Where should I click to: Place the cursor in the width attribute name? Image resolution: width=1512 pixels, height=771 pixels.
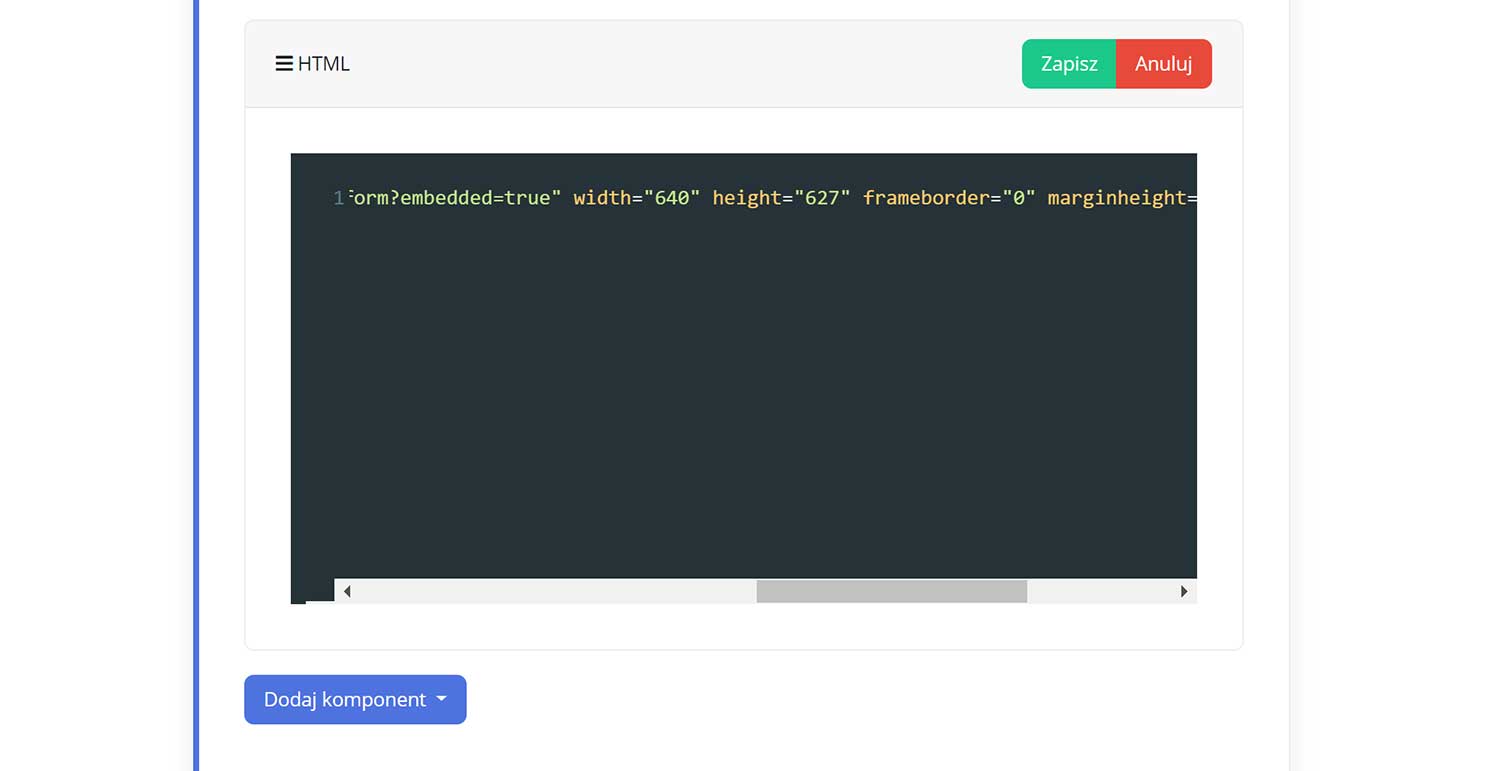click(x=602, y=198)
